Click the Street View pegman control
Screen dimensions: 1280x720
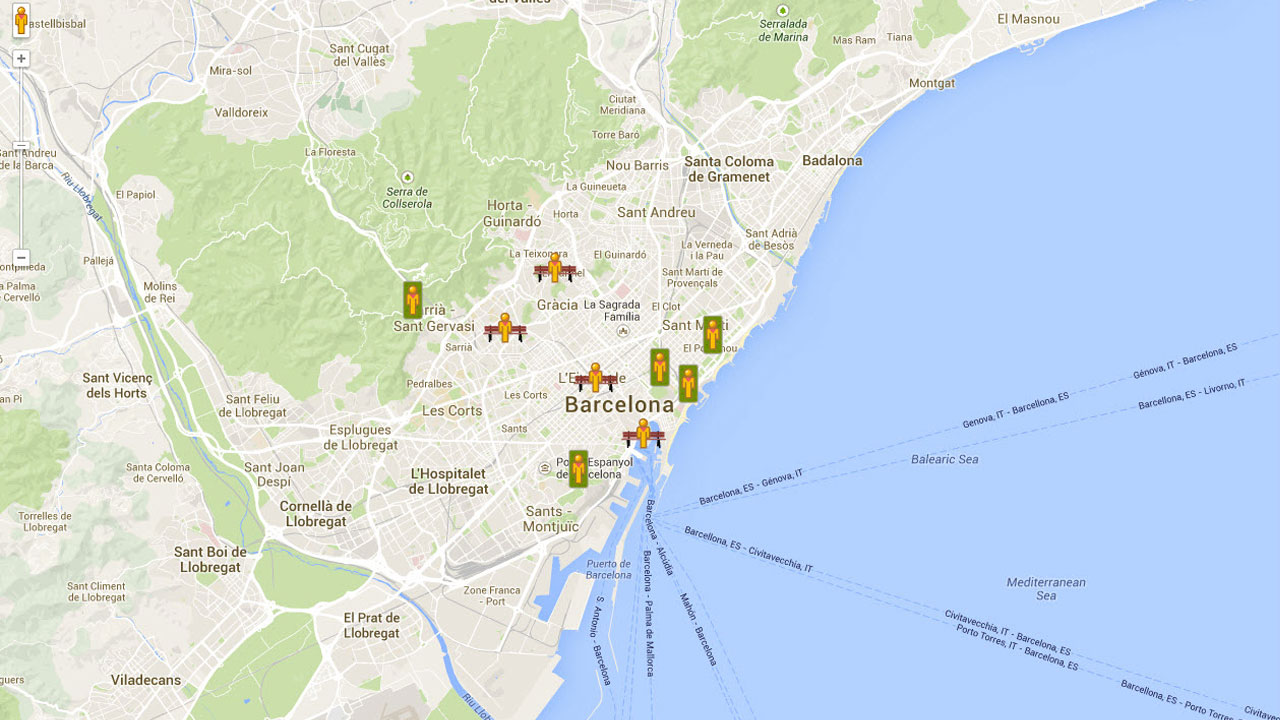pyautogui.click(x=21, y=21)
